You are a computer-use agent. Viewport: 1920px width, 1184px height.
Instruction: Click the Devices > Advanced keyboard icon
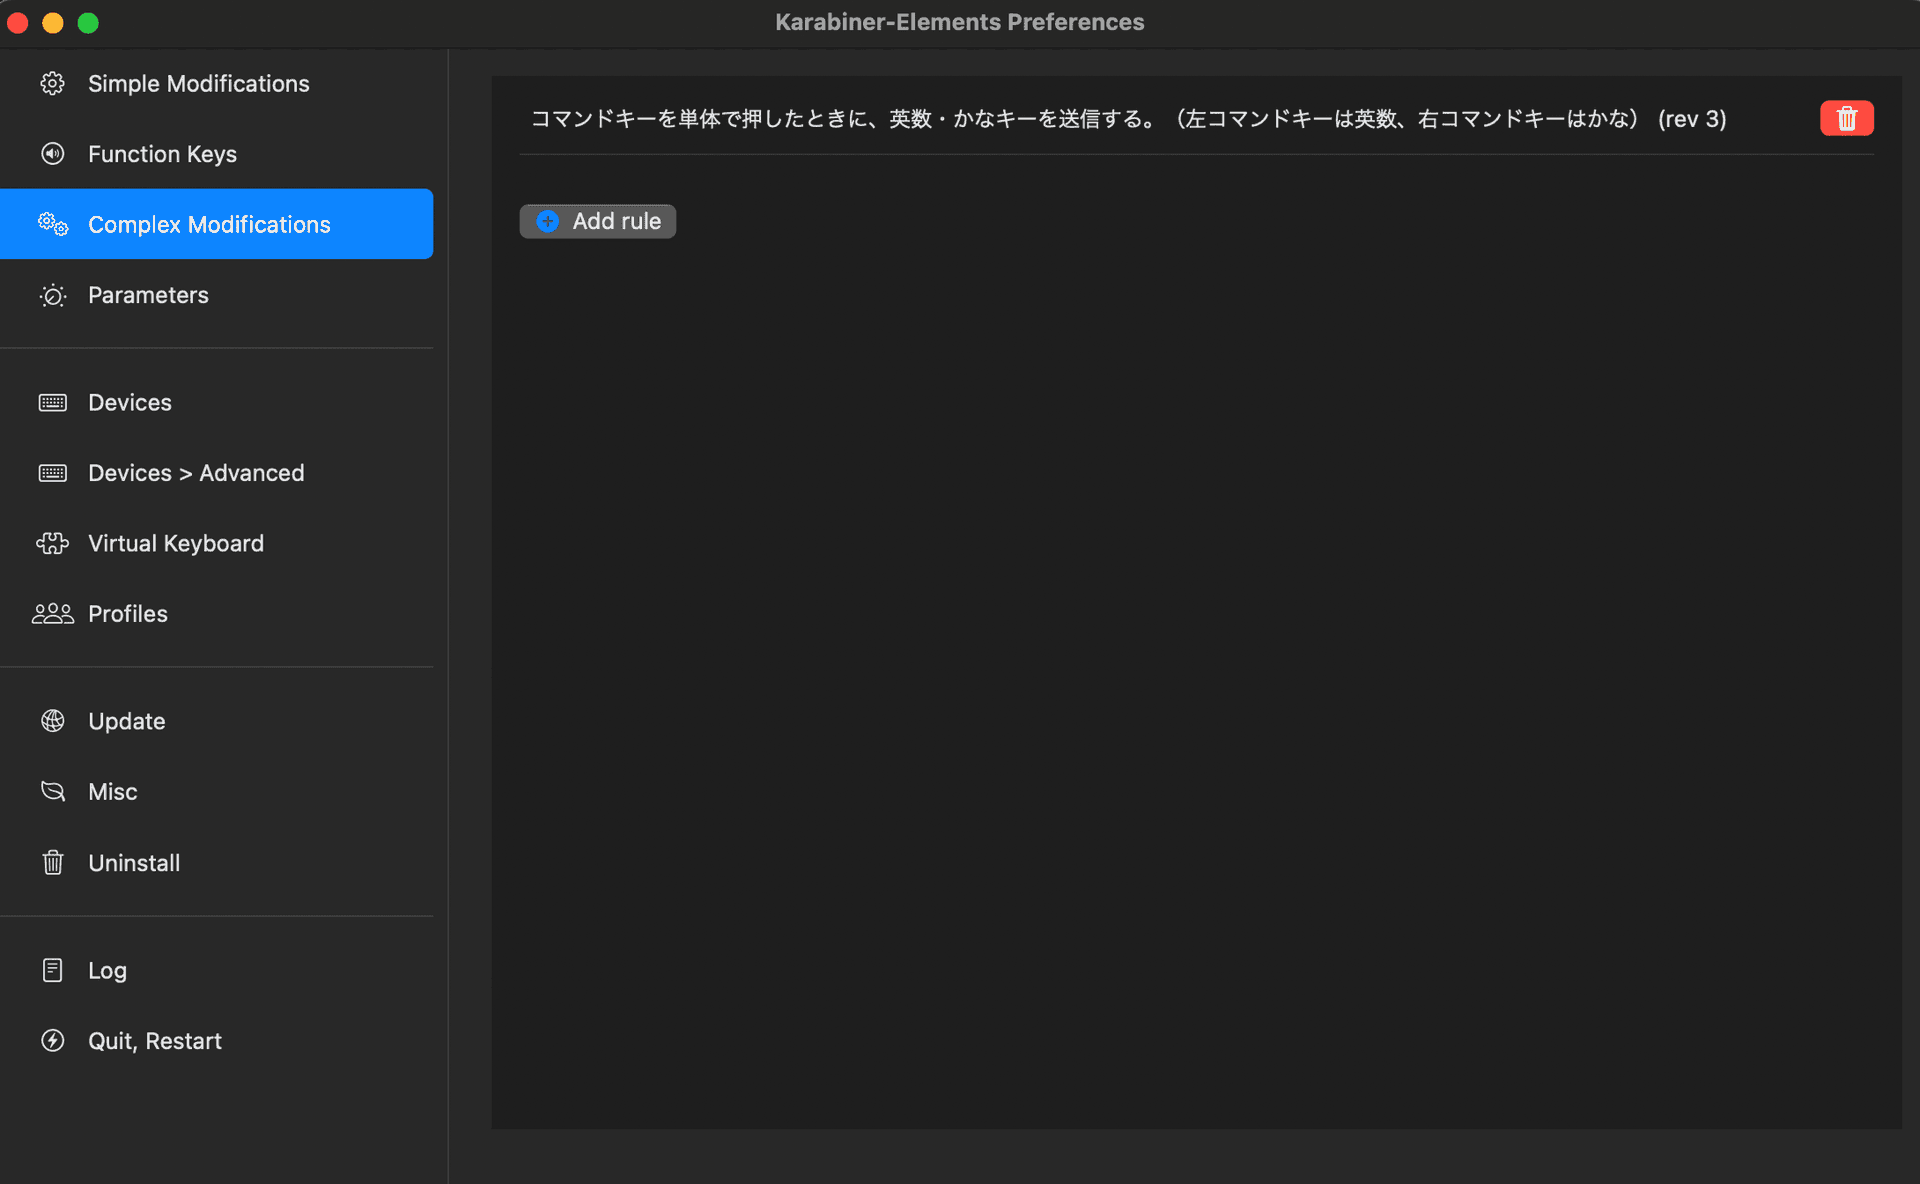53,473
